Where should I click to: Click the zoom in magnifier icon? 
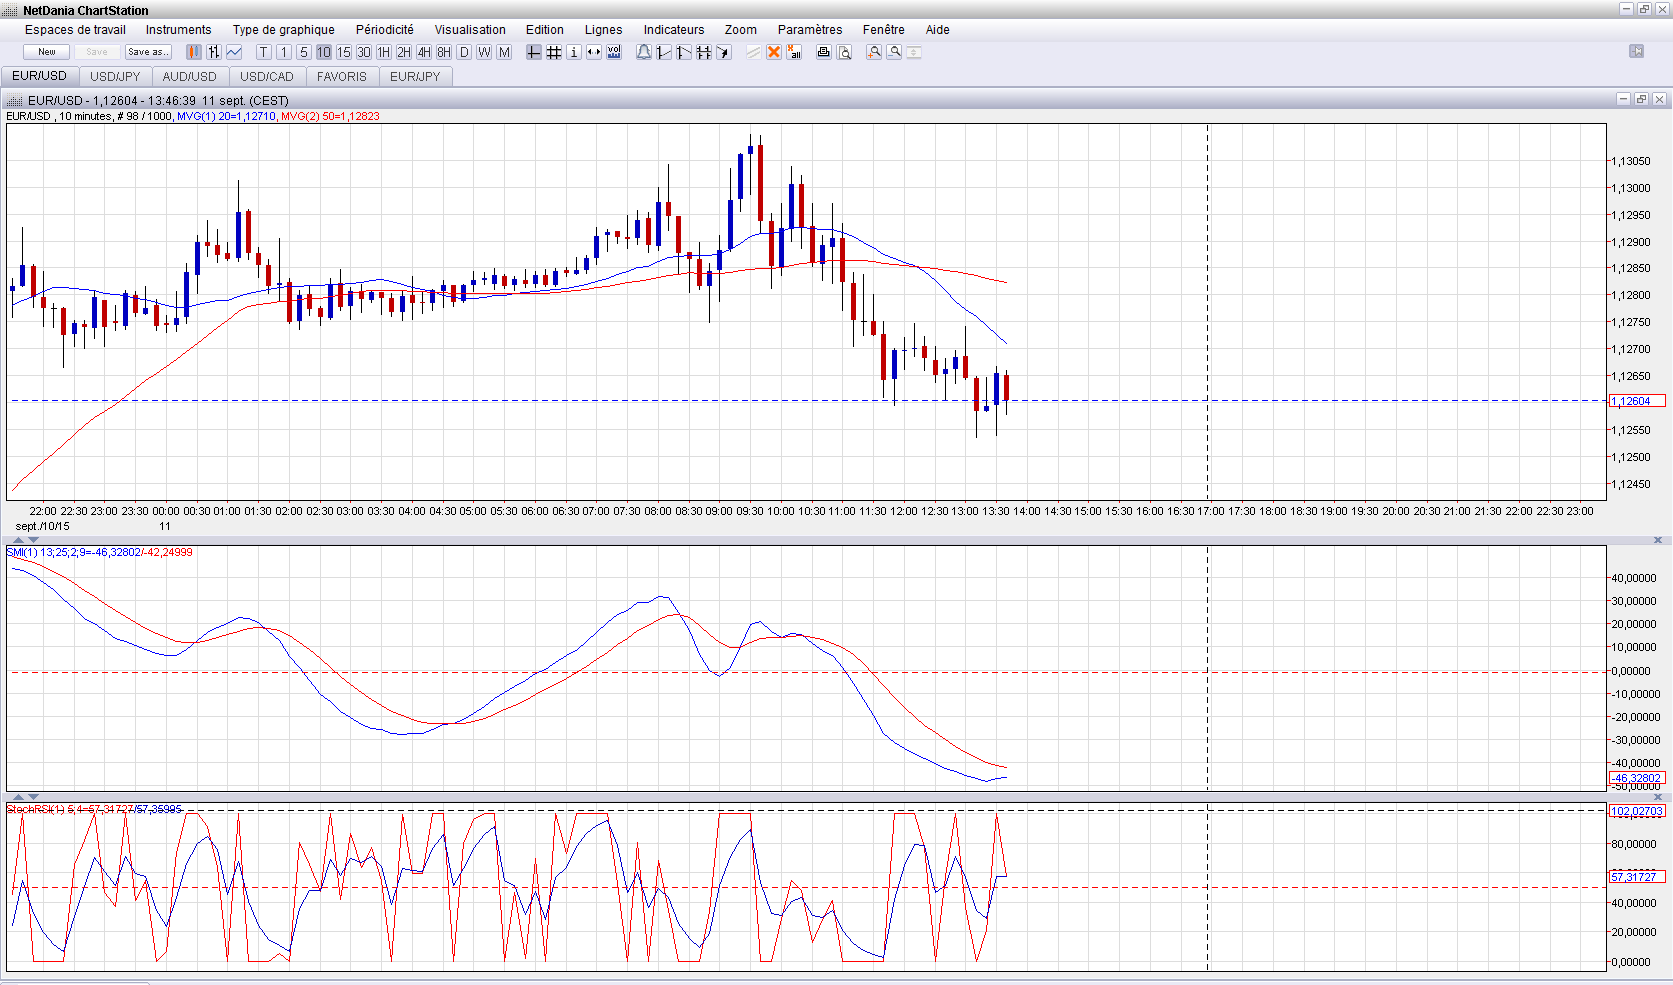[x=874, y=52]
